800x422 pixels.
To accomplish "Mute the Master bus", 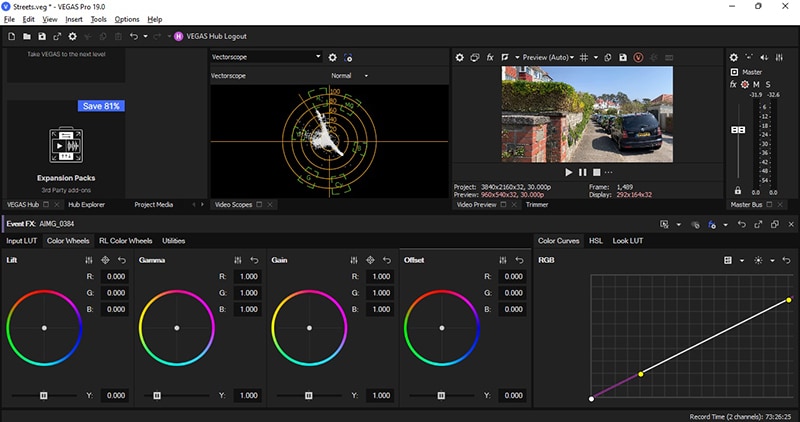I will tap(756, 85).
